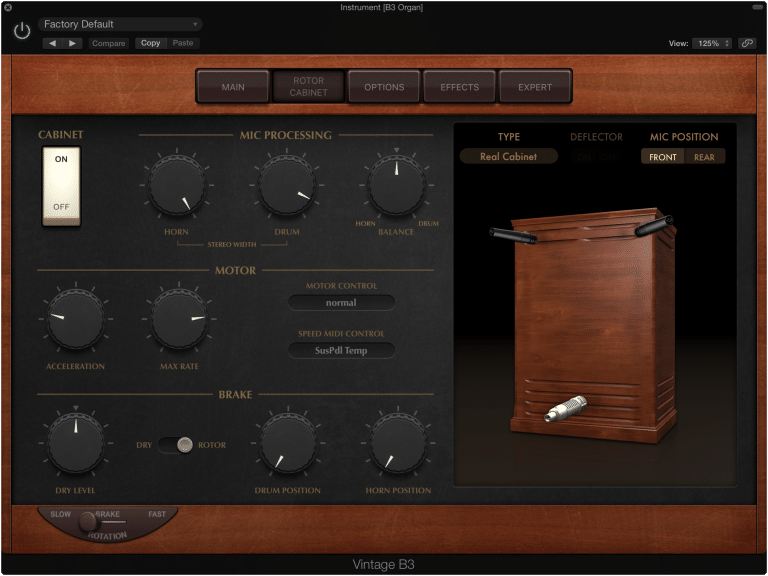Open Speed MIDI Control SusPdl Temp menu
This screenshot has width=768, height=576.
pos(341,351)
